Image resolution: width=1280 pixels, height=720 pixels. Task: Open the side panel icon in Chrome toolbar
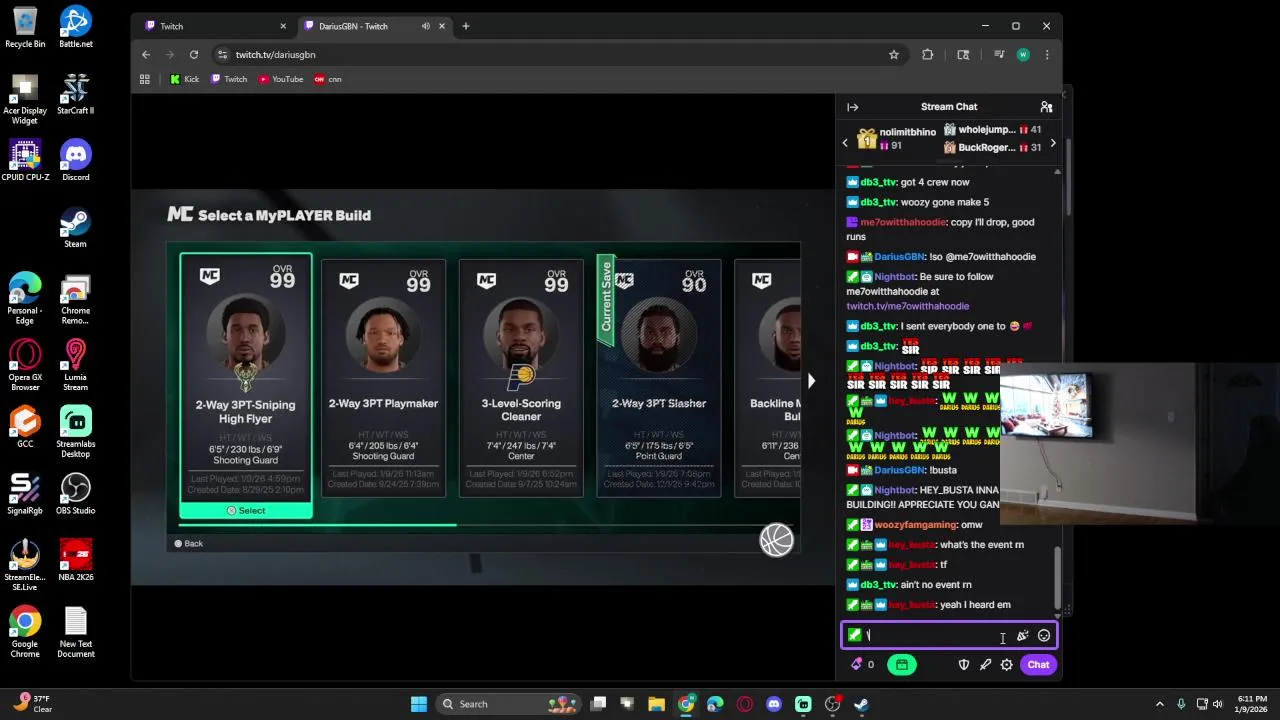point(963,55)
